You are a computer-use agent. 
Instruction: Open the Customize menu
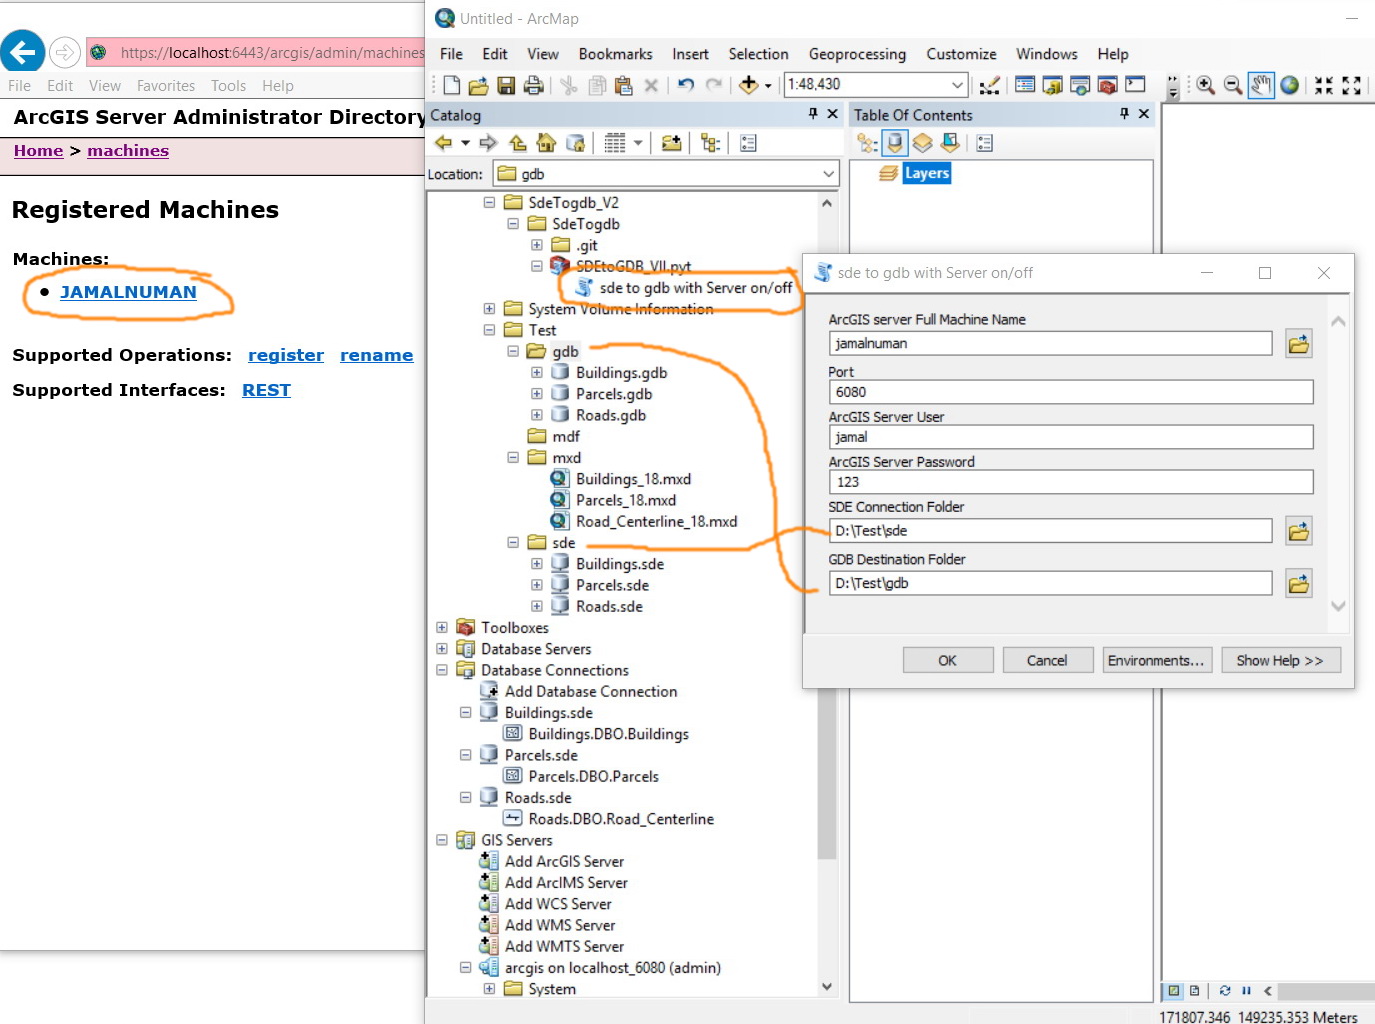961,54
